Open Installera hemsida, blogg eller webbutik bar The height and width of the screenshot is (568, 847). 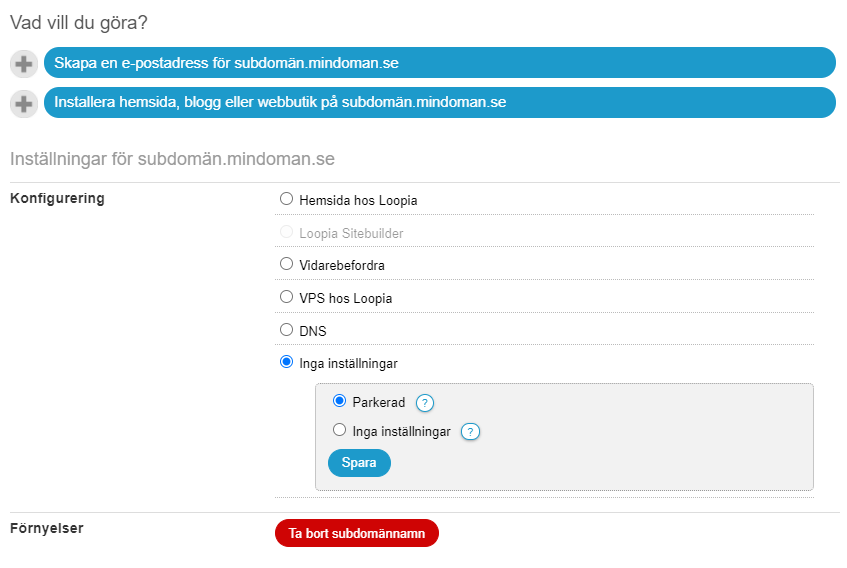point(440,103)
